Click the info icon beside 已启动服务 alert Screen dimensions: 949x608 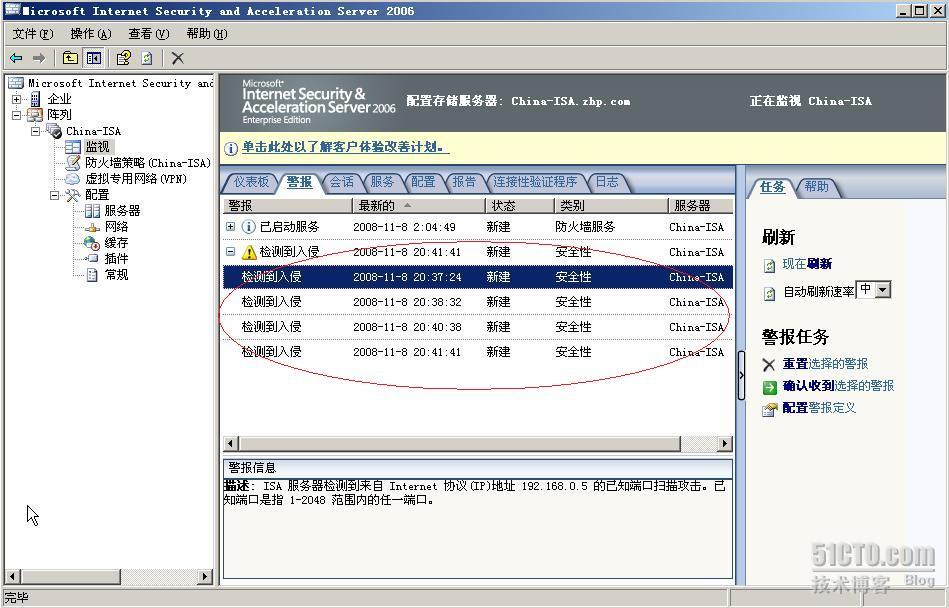[x=248, y=226]
